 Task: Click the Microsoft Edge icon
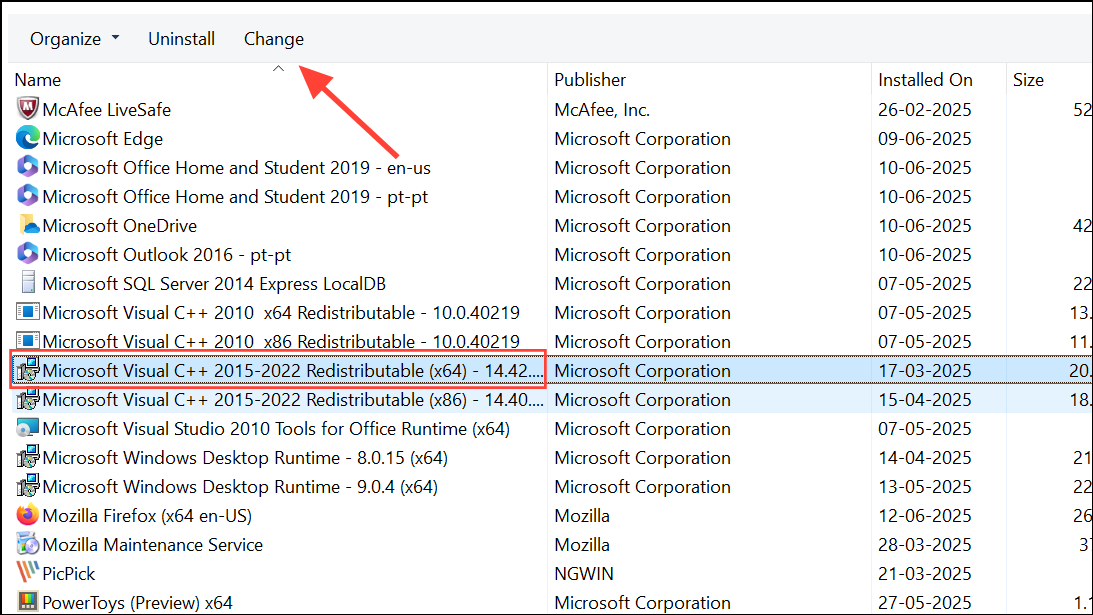pos(27,138)
